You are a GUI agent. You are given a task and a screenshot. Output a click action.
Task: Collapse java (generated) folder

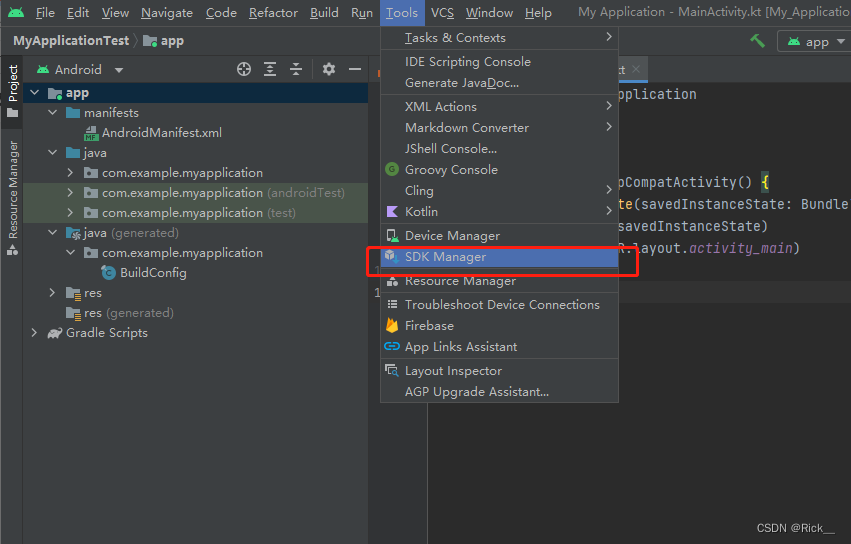point(53,233)
